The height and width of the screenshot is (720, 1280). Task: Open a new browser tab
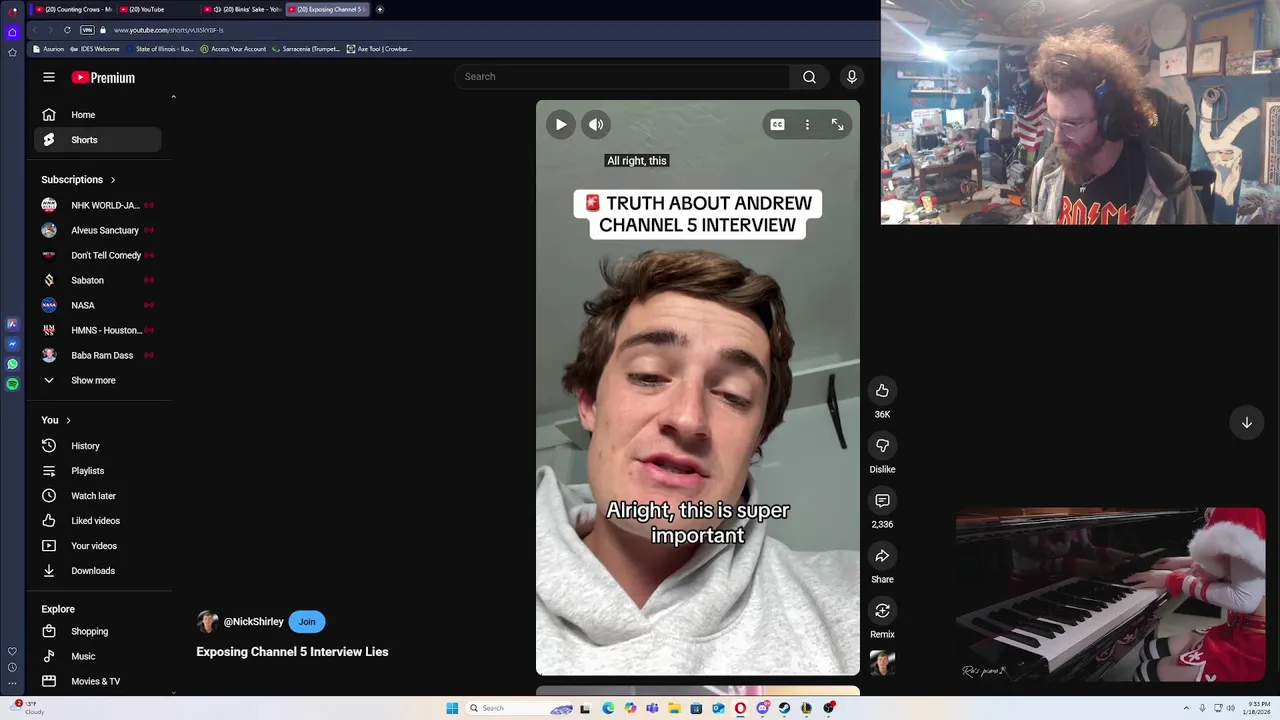click(380, 9)
